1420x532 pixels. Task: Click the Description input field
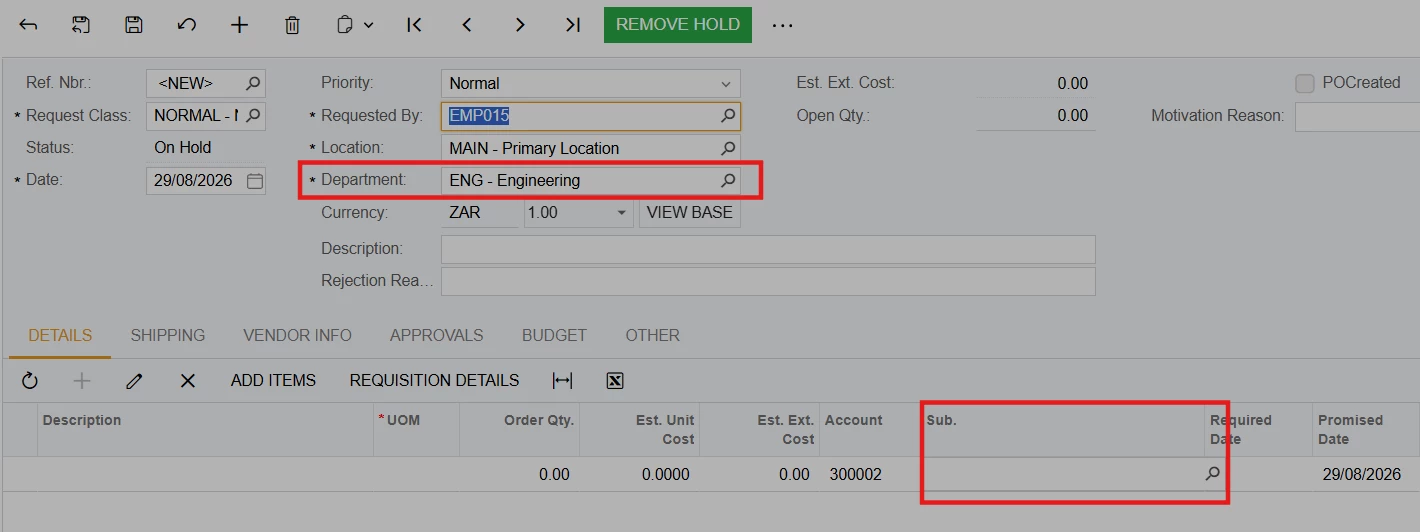[768, 249]
